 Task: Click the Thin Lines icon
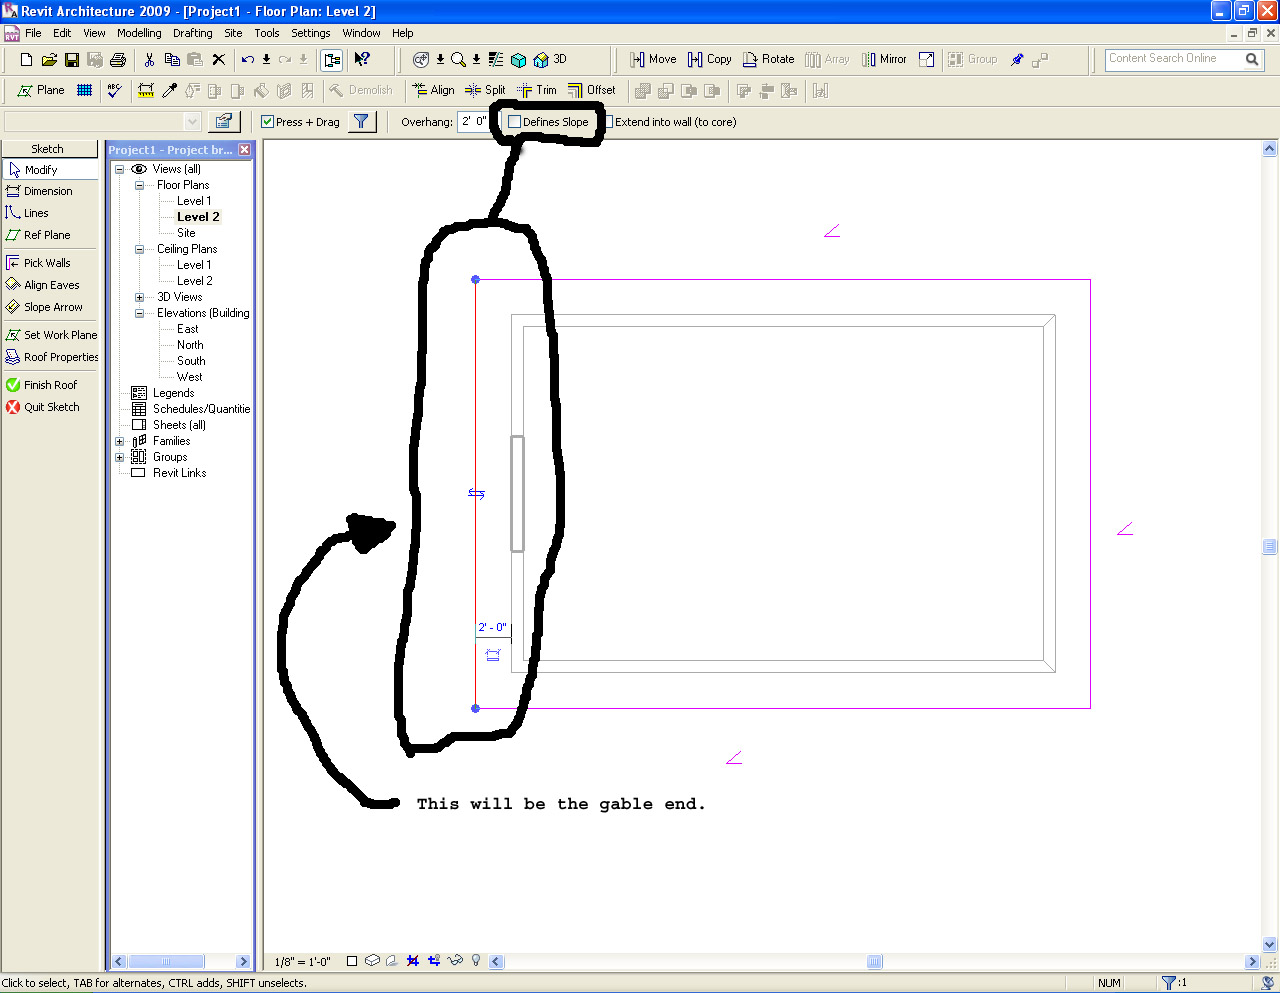tap(496, 60)
